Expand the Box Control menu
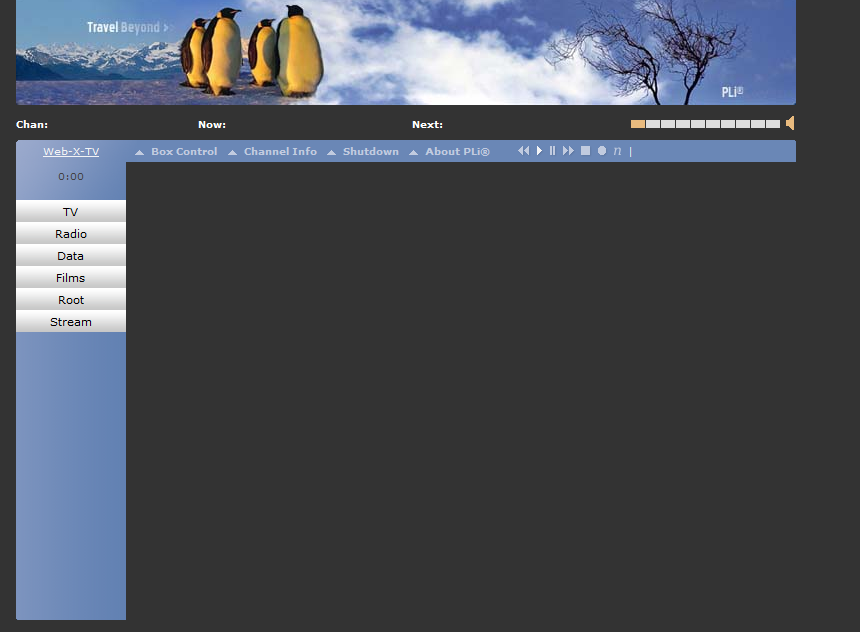Viewport: 860px width, 632px height. click(x=183, y=152)
